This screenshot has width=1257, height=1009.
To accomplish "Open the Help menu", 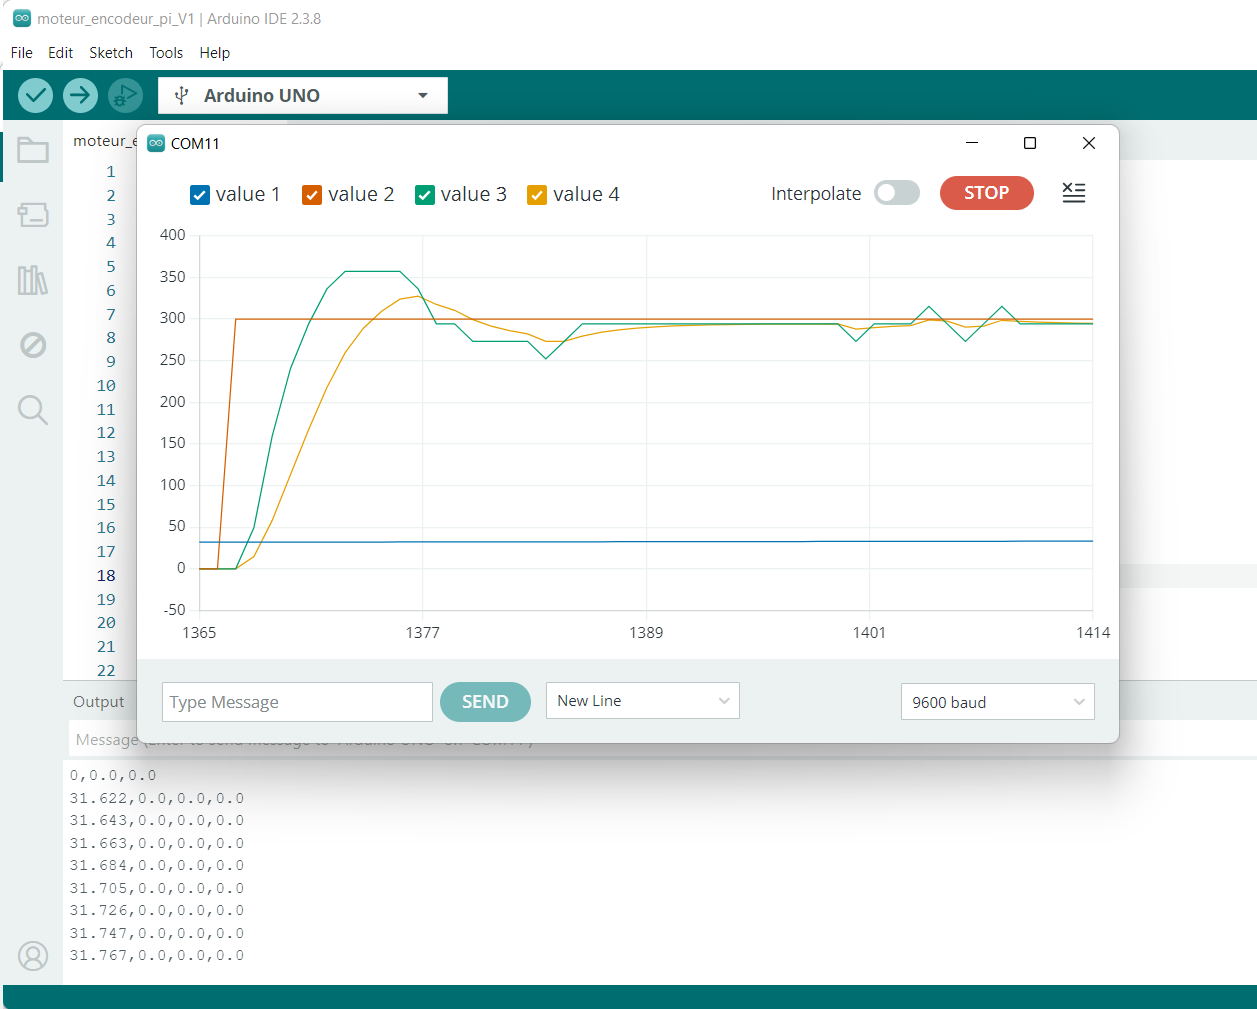I will click(215, 53).
